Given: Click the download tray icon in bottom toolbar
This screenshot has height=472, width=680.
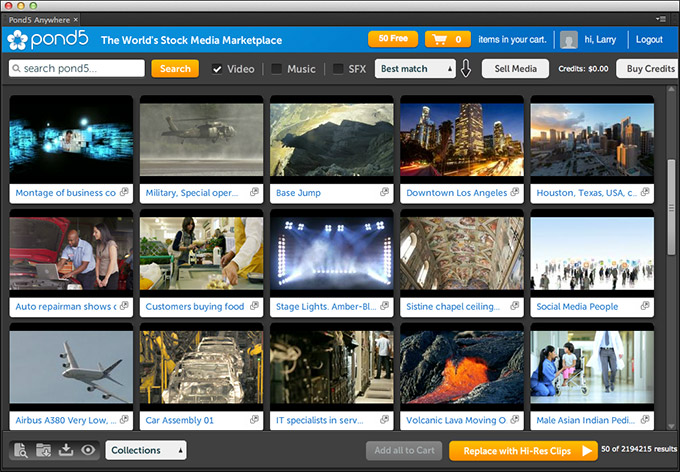Looking at the screenshot, I should (66, 450).
